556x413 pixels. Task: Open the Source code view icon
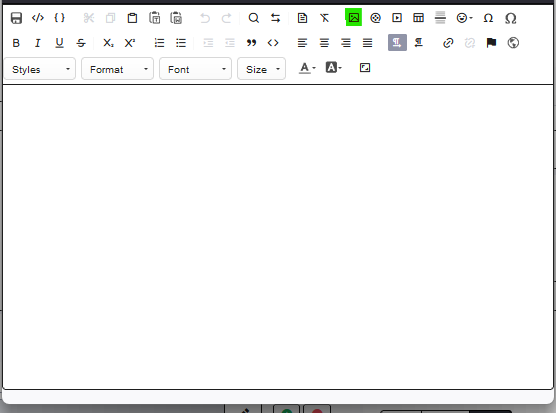(x=38, y=18)
